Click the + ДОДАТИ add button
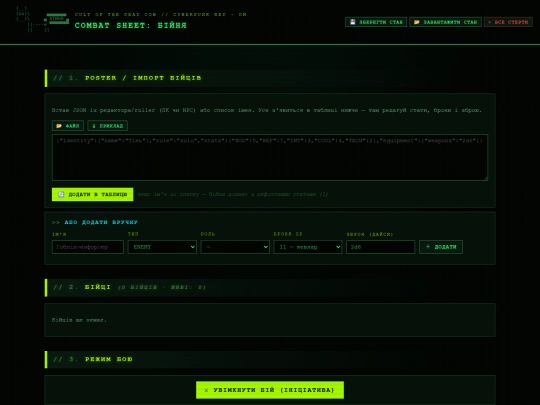 point(441,247)
